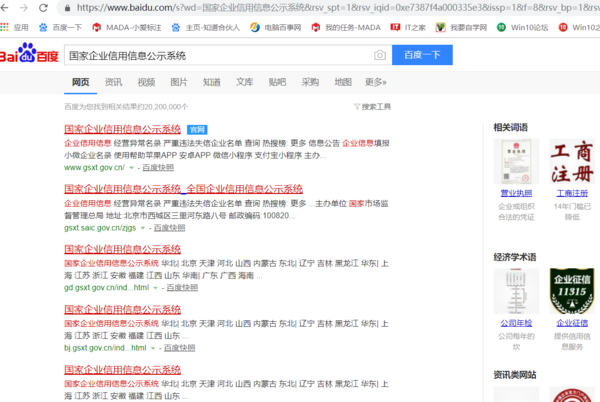Open the MADA-小爱标注 bookmark
Screen dimensions: 600x402
pyautogui.click(x=127, y=28)
